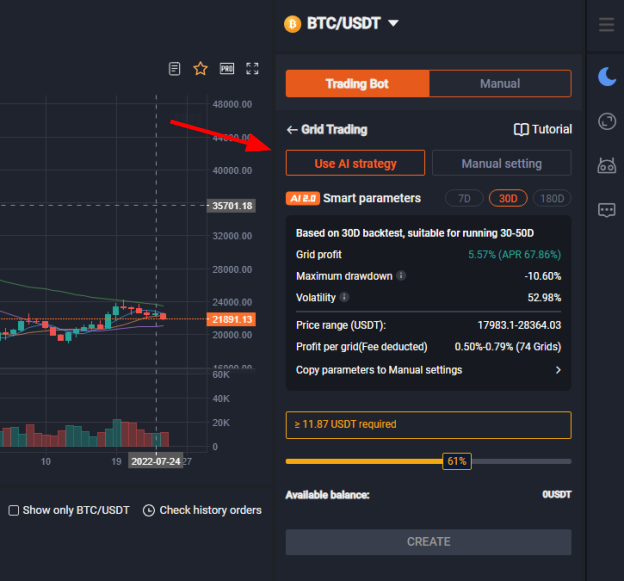Click the USDT required input field
The image size is (624, 581).
[428, 424]
